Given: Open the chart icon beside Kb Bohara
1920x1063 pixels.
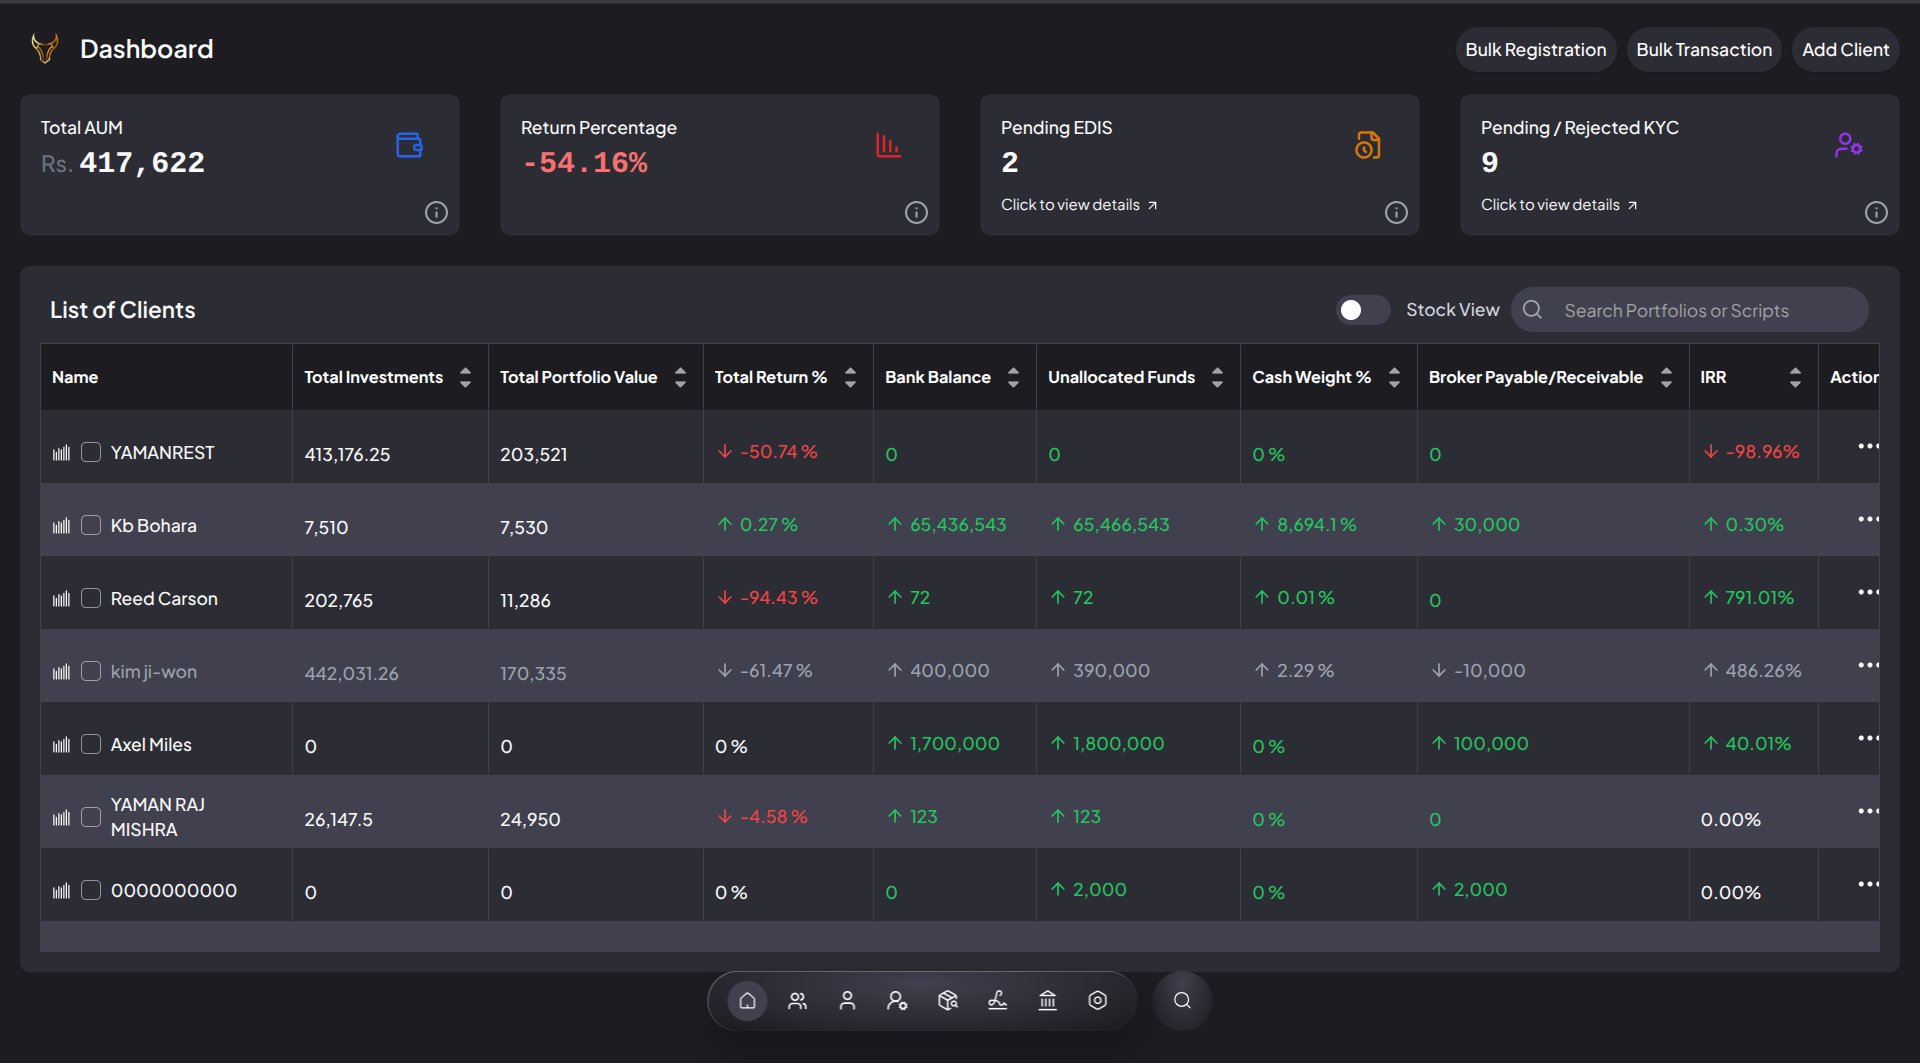Looking at the screenshot, I should tap(61, 526).
